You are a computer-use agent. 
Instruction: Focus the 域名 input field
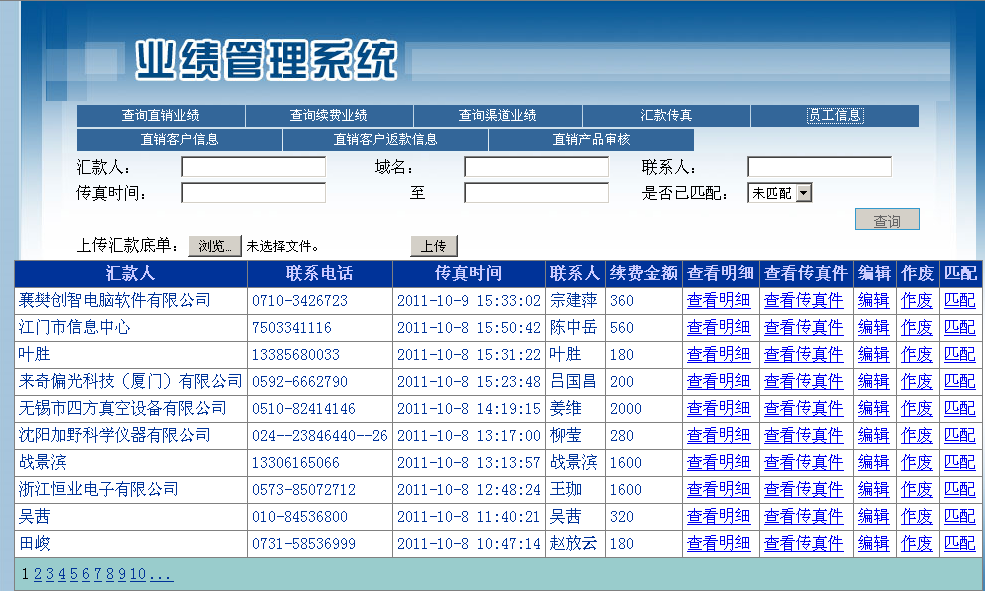(536, 167)
